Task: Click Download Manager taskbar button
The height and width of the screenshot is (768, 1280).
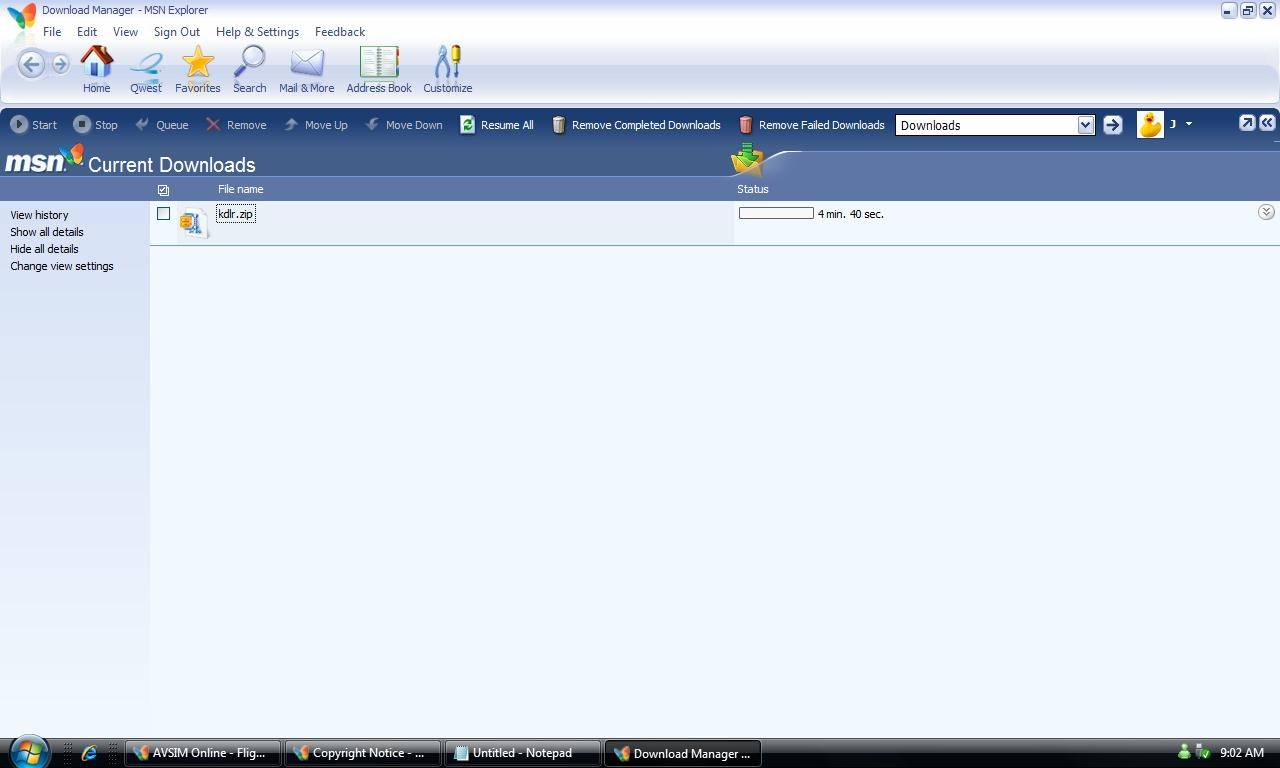Action: pos(683,753)
